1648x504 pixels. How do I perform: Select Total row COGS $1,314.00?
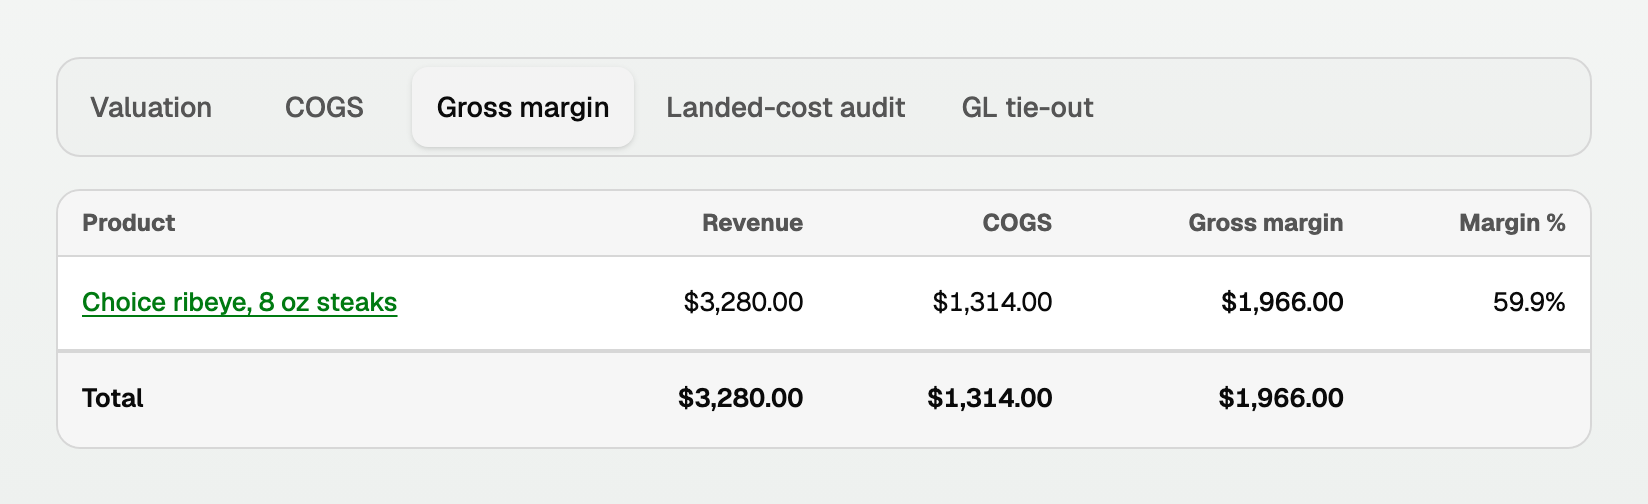pyautogui.click(x=990, y=398)
